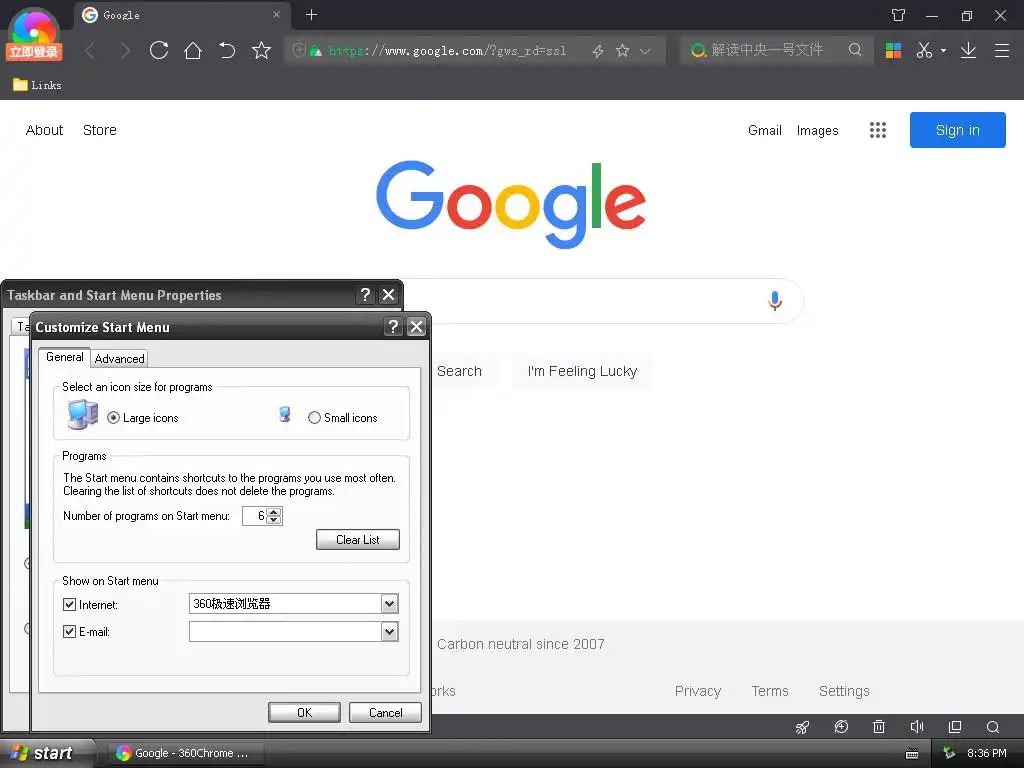Open the E-mail program dropdown
1024x768 pixels.
(x=389, y=632)
